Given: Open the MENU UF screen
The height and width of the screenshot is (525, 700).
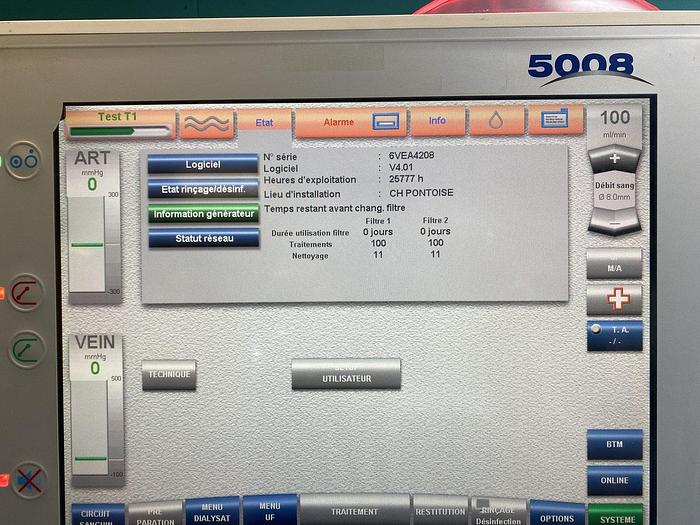Looking at the screenshot, I should pyautogui.click(x=270, y=510).
